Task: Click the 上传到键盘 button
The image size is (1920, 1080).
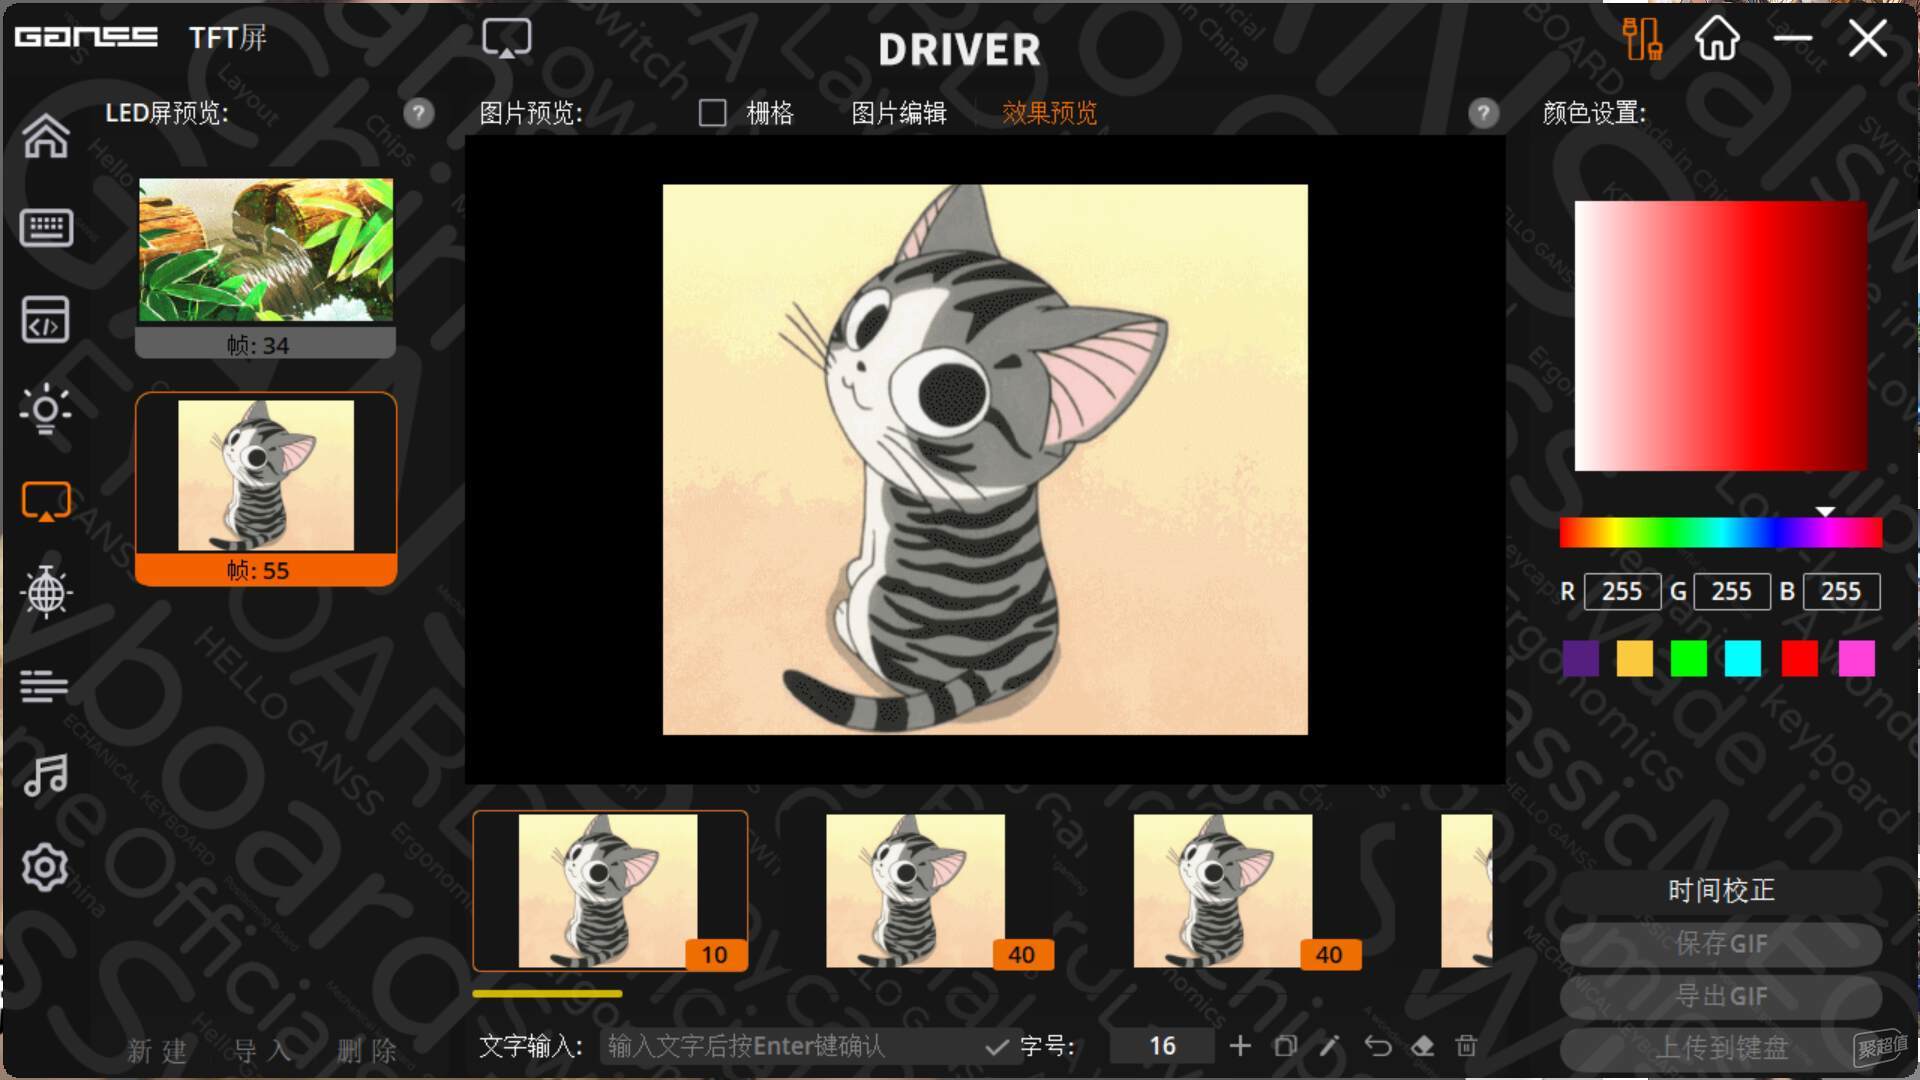Action: [x=1720, y=1048]
